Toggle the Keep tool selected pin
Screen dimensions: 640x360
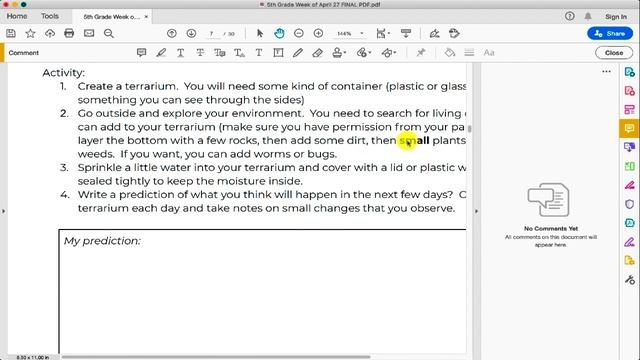point(420,53)
